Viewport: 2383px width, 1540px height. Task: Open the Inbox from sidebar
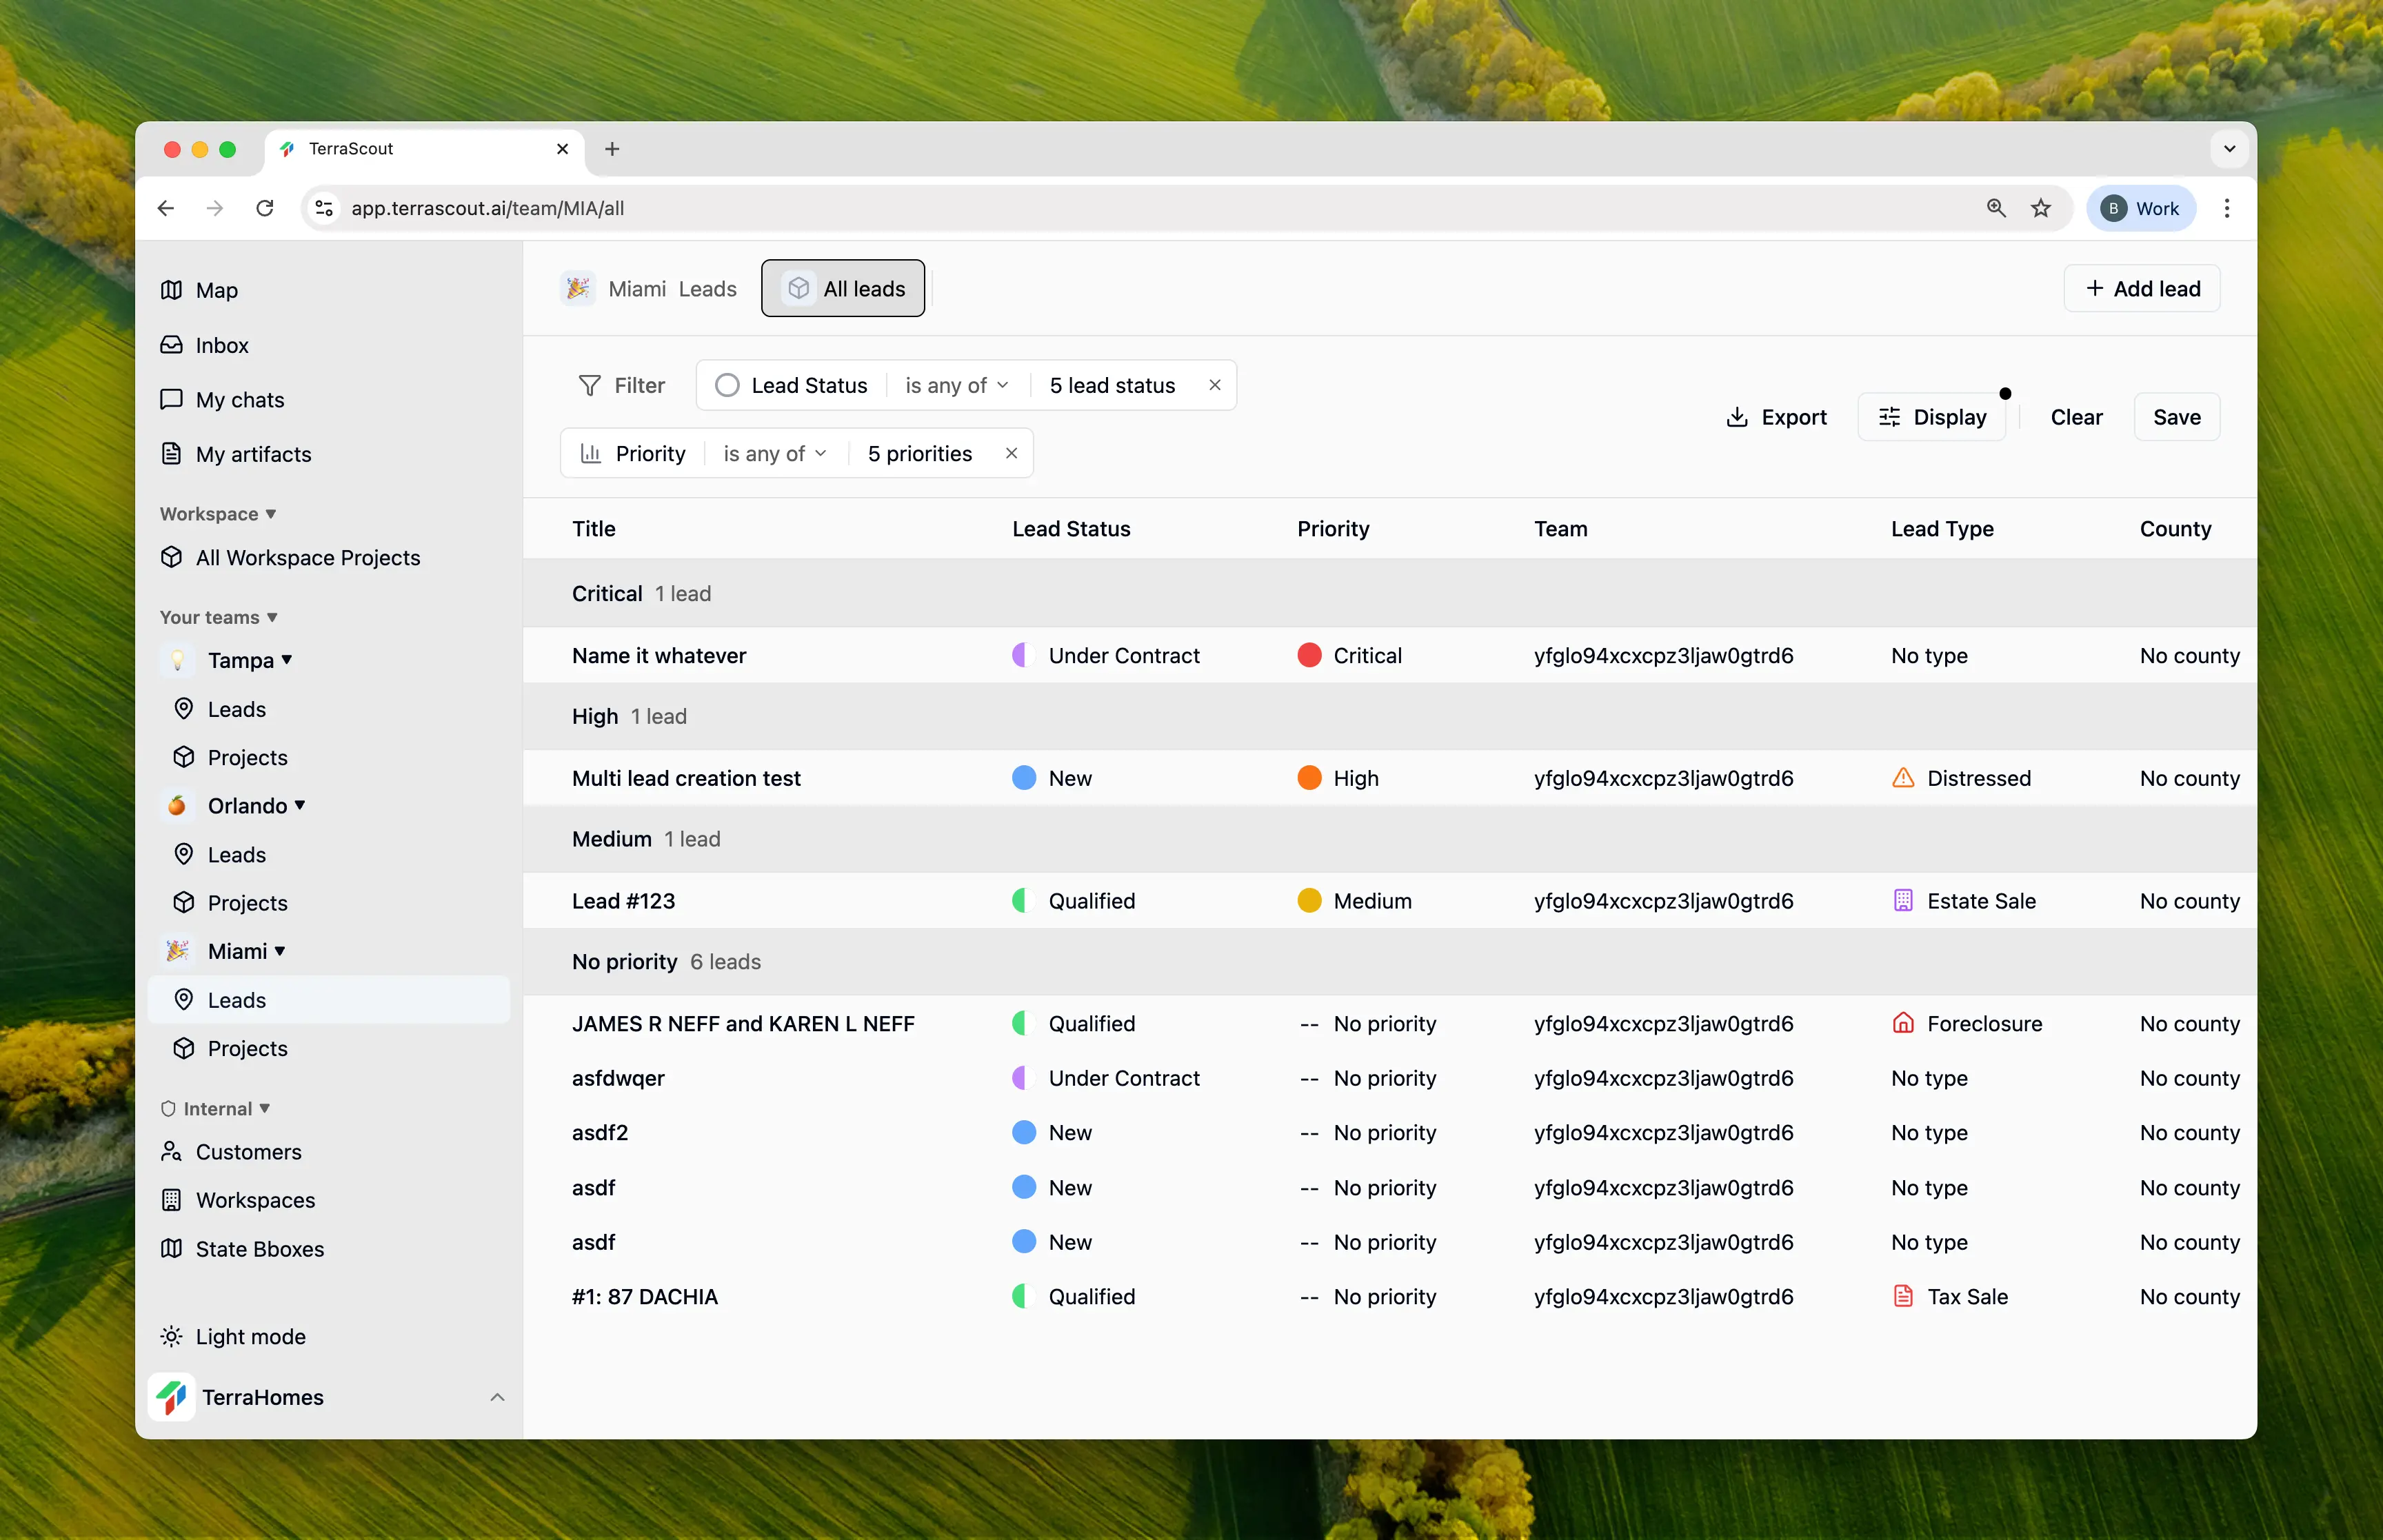point(221,345)
